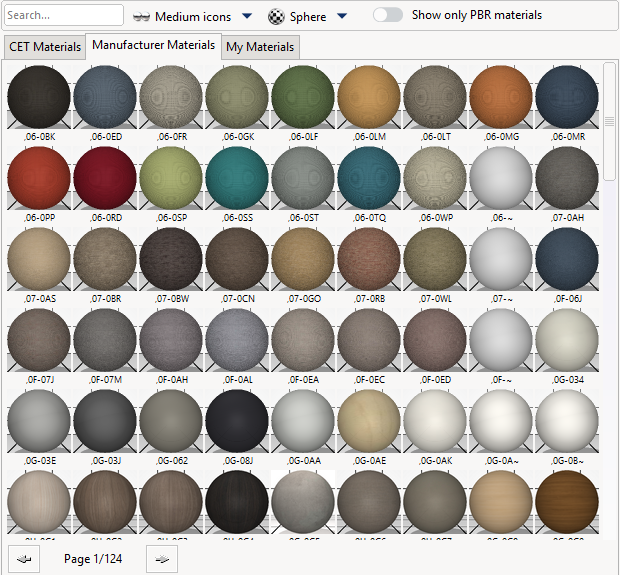Click the checkered sphere preview icon
The image size is (620, 575).
276,17
